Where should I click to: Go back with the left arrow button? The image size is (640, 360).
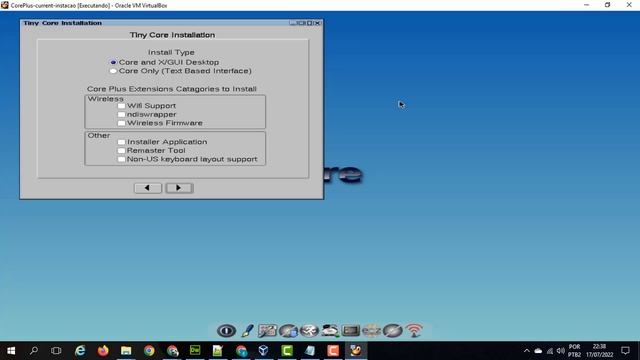(x=148, y=188)
